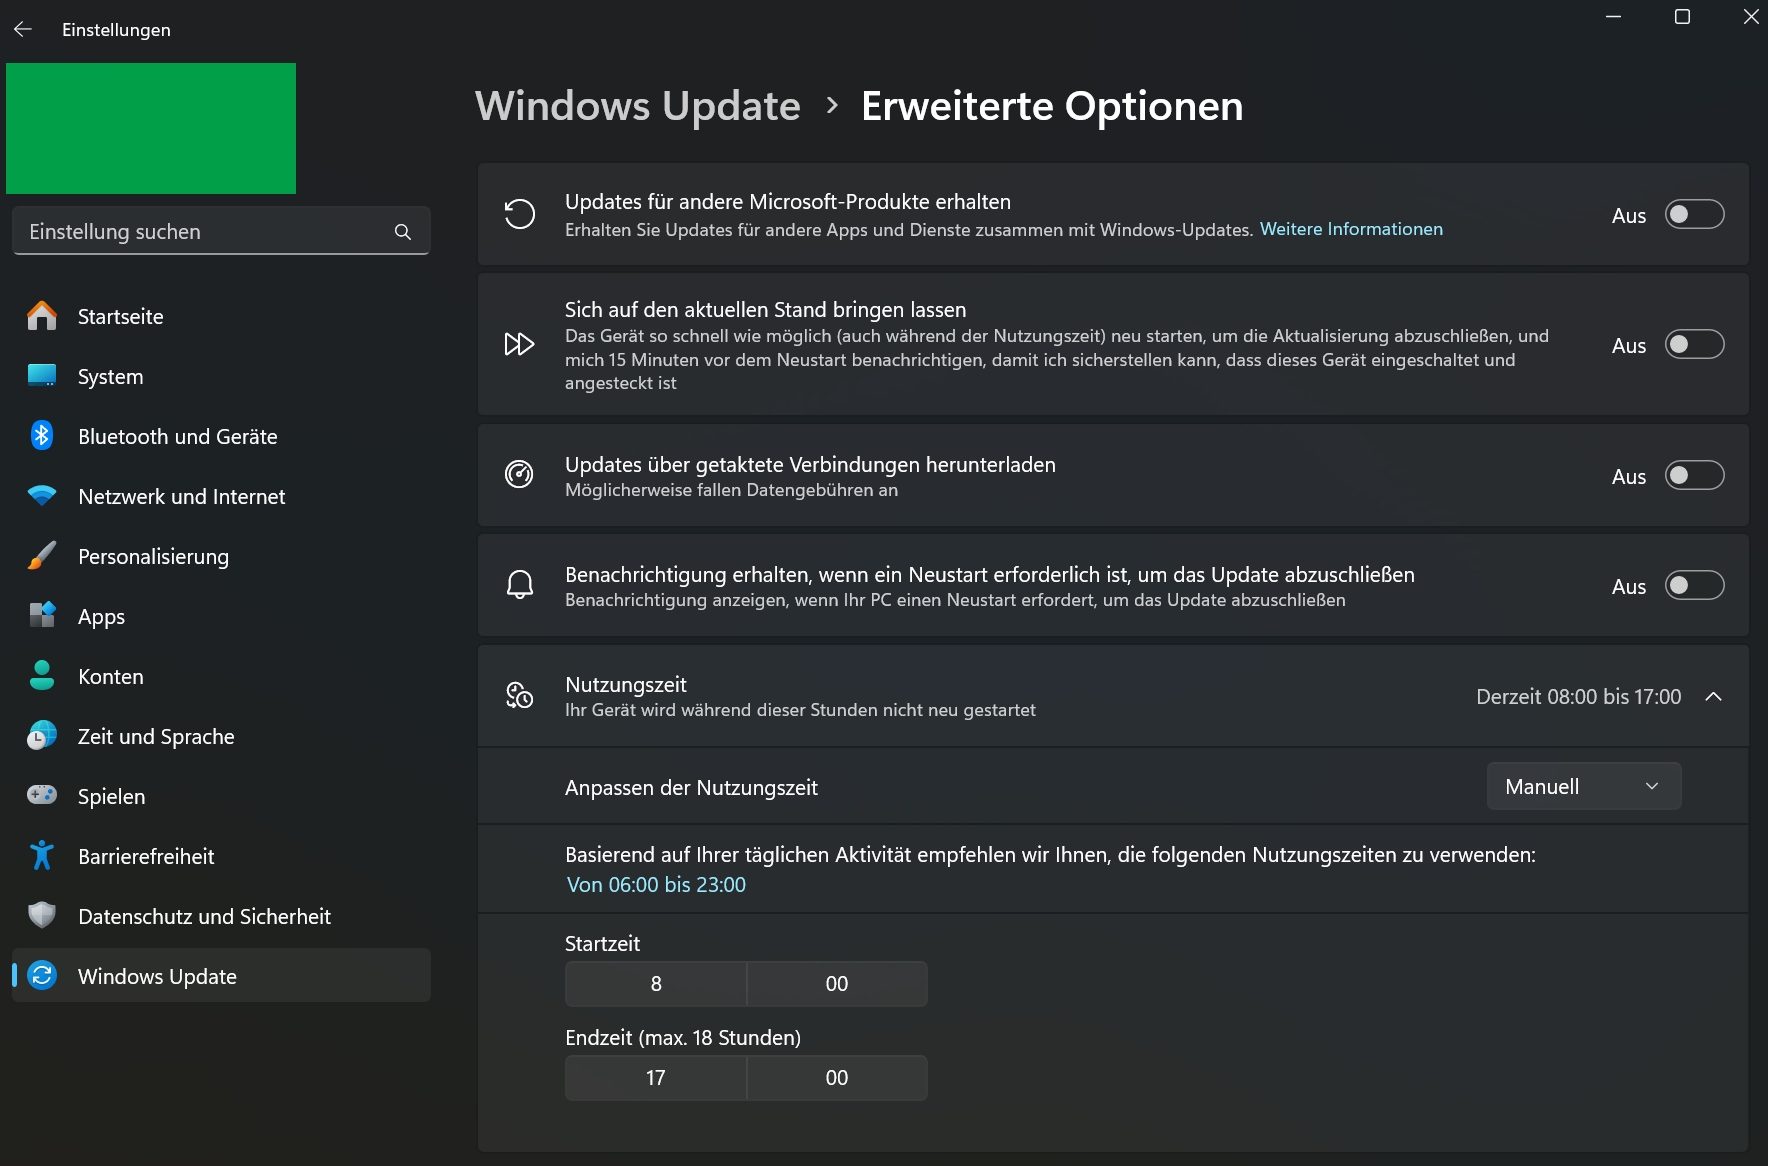Image resolution: width=1768 pixels, height=1166 pixels.
Task: Select Windows Update in sidebar
Action: tap(221, 976)
